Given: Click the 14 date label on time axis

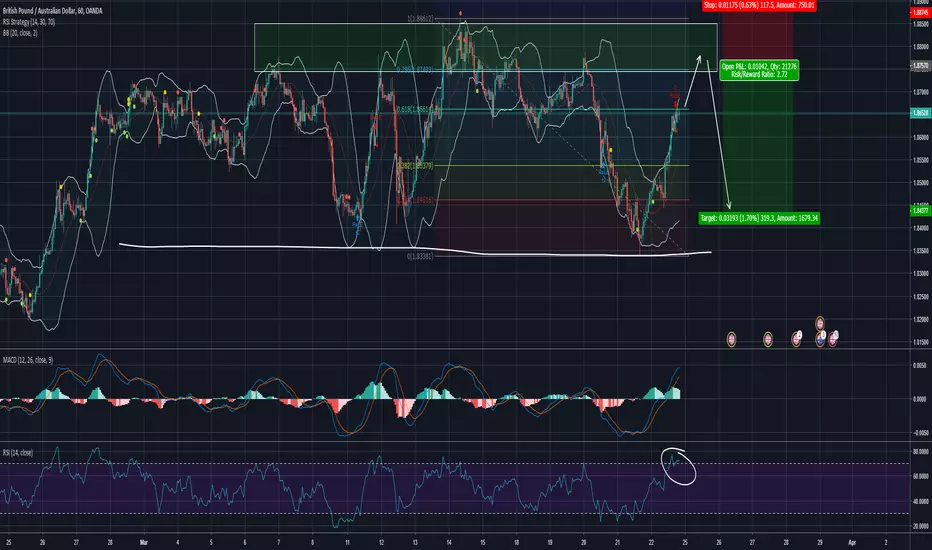Looking at the screenshot, I should (x=448, y=542).
